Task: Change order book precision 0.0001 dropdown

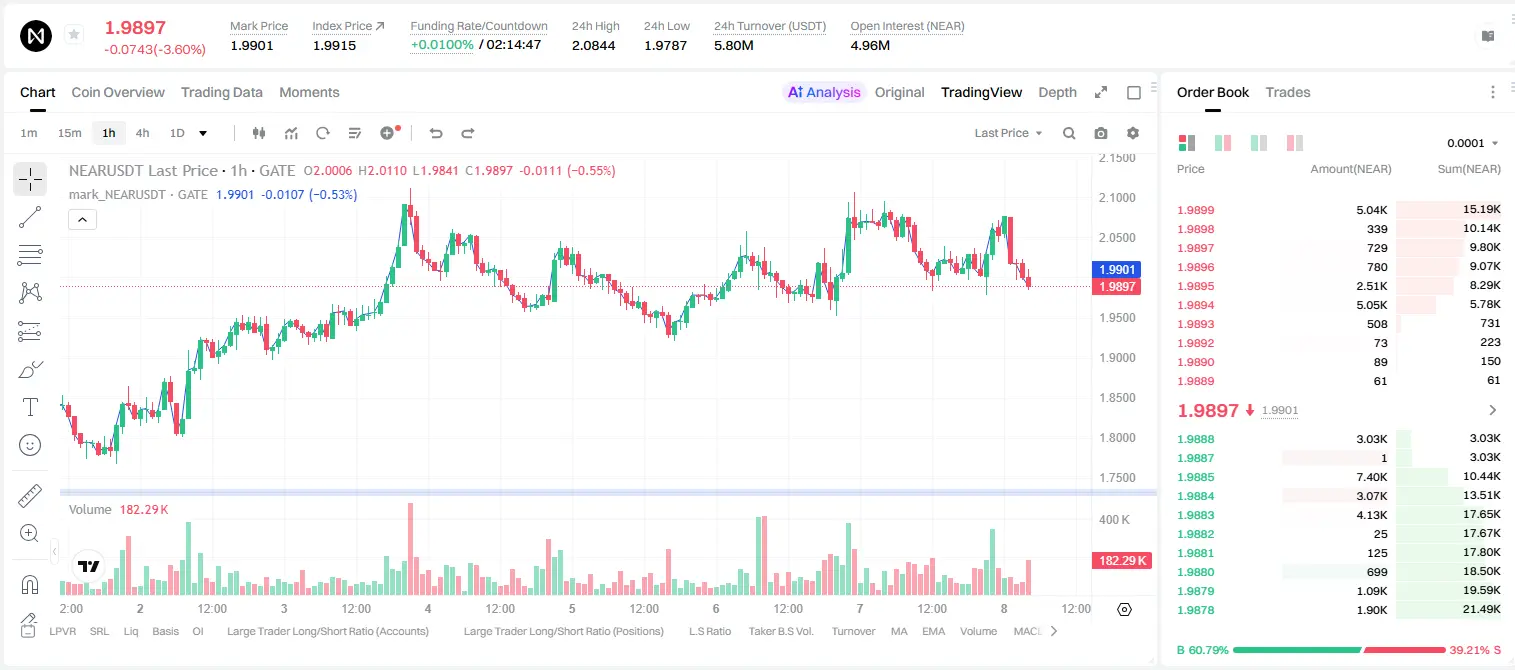Action: [x=1473, y=143]
